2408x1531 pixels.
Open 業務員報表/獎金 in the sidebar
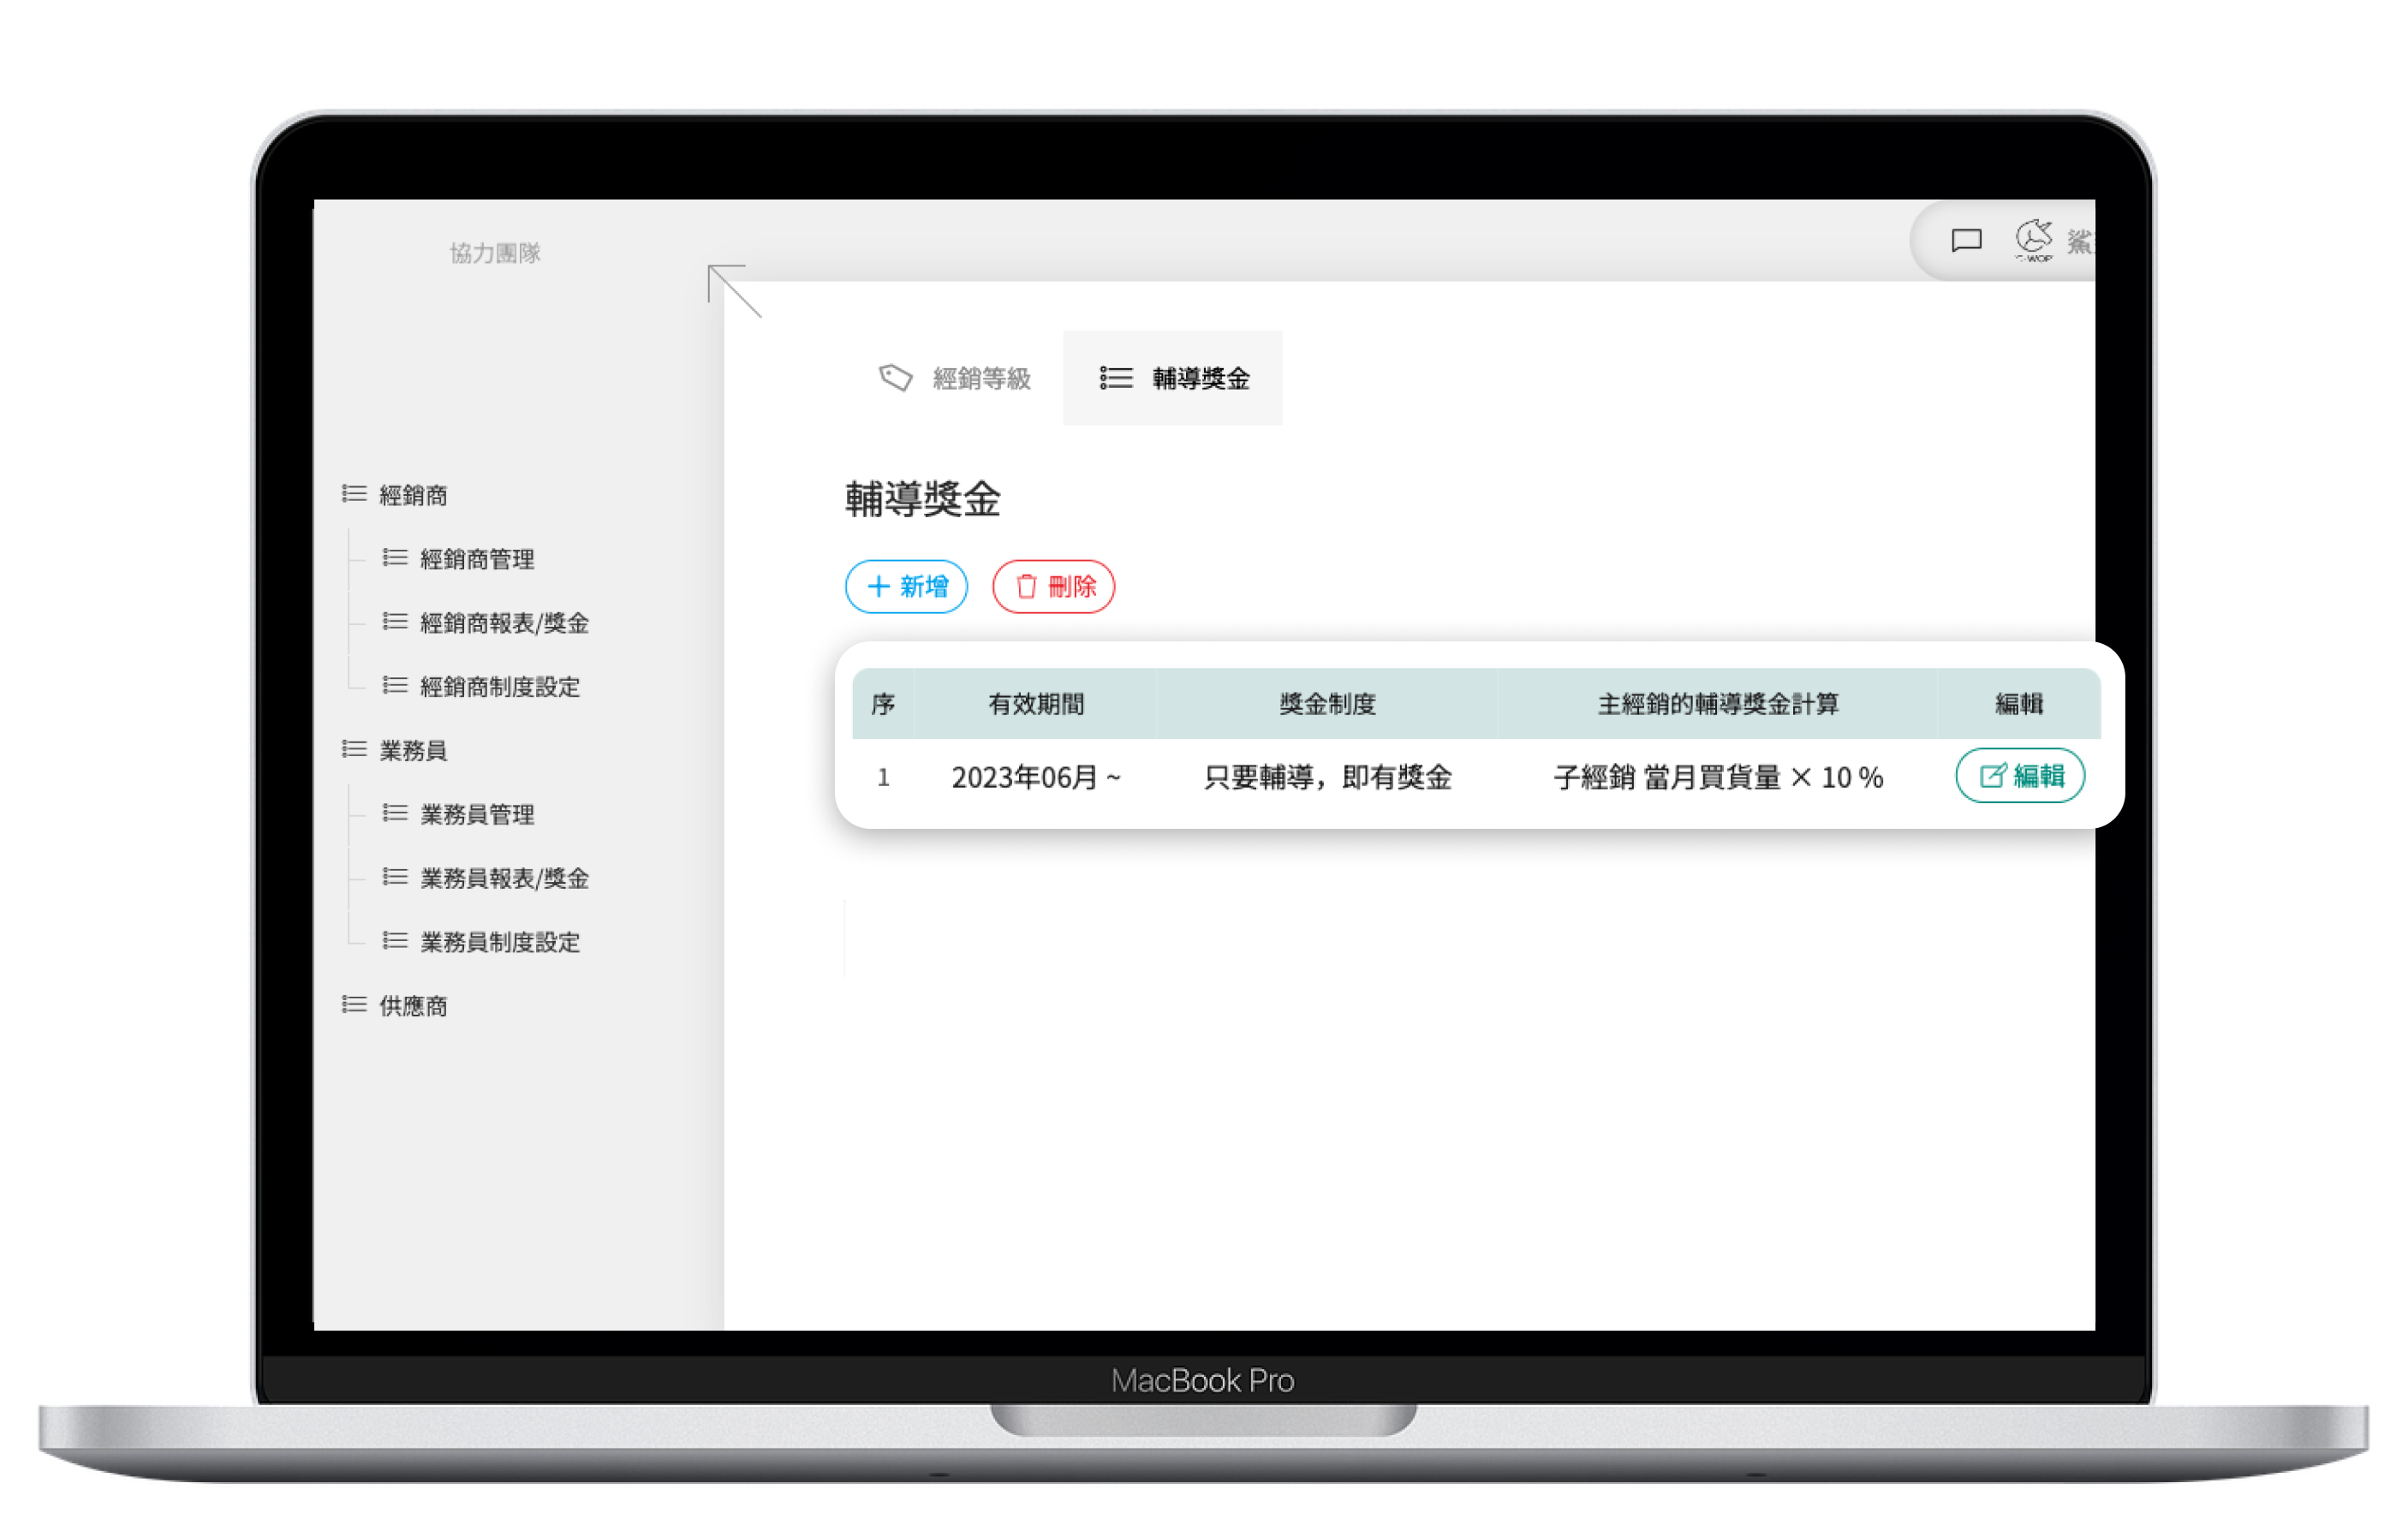(x=504, y=878)
